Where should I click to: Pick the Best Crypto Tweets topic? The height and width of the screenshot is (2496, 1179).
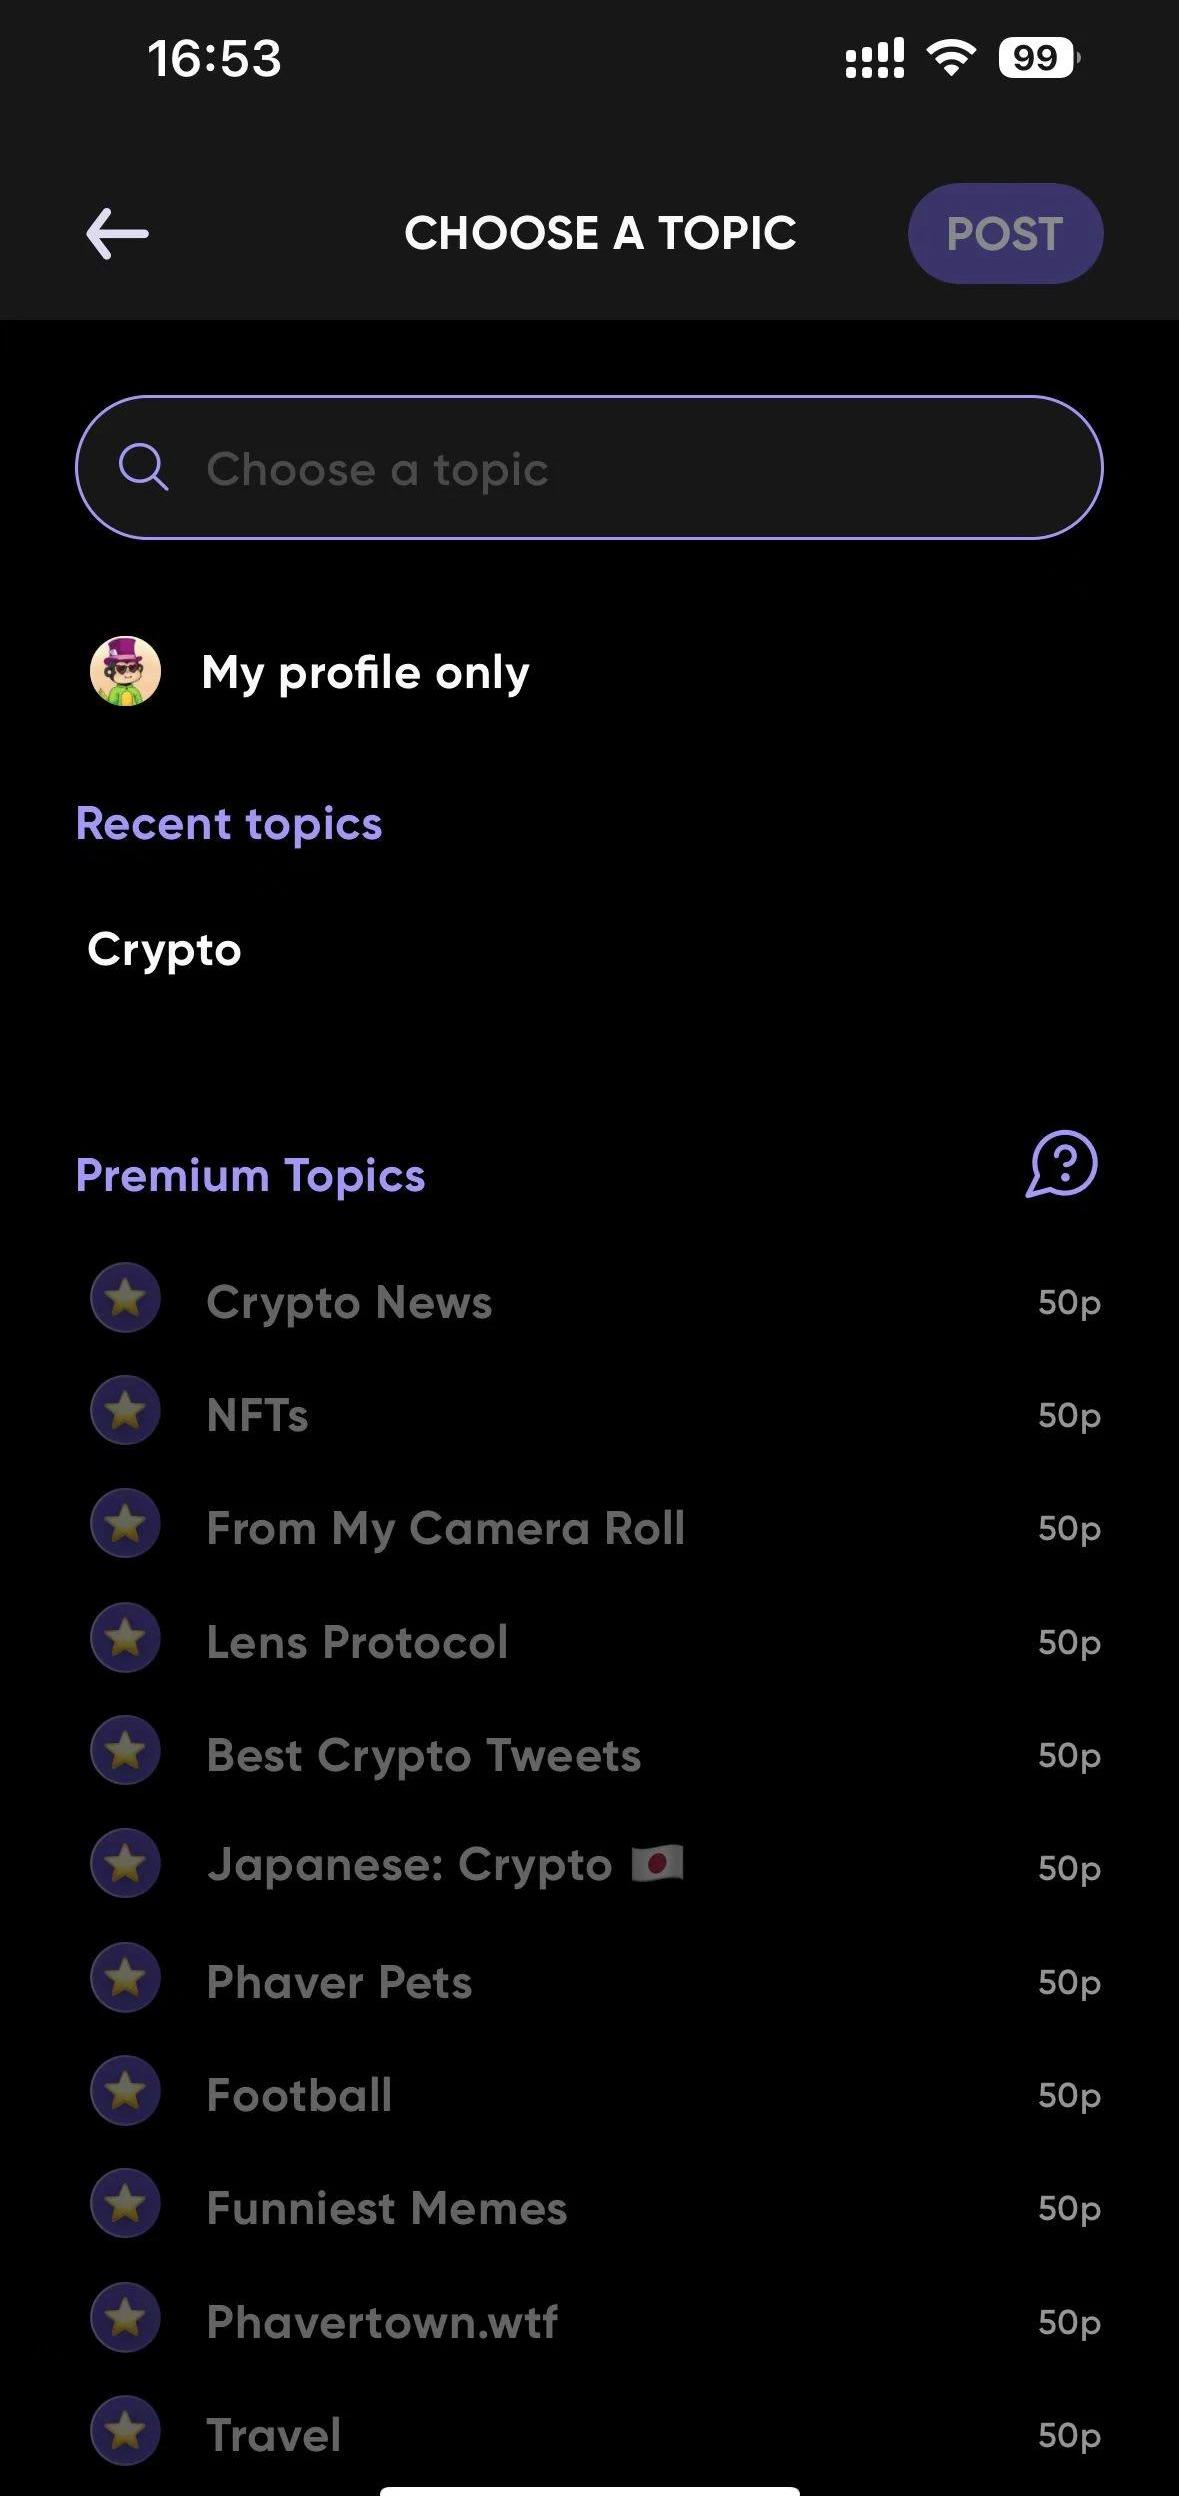pos(423,1756)
